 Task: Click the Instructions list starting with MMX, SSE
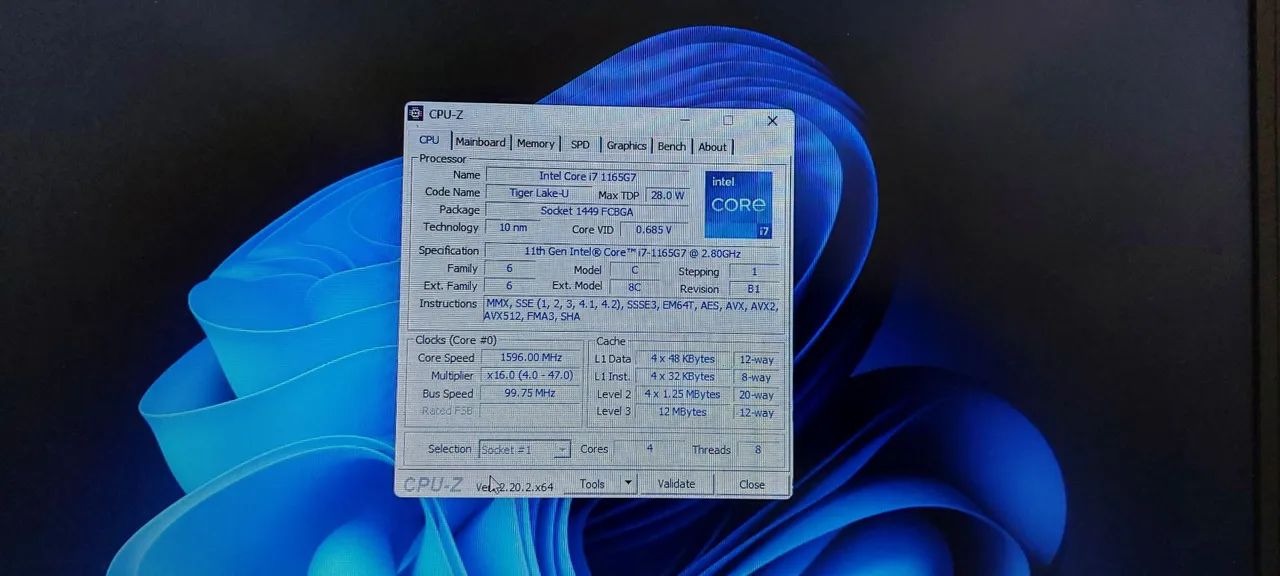pos(632,310)
